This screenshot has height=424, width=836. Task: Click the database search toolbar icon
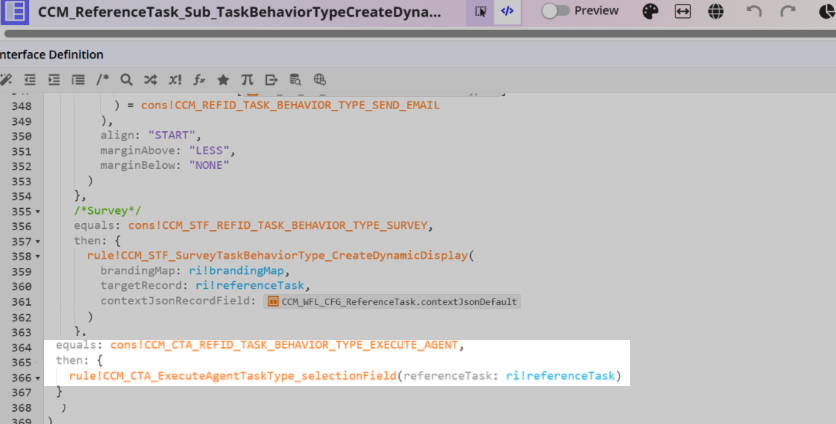pos(295,80)
